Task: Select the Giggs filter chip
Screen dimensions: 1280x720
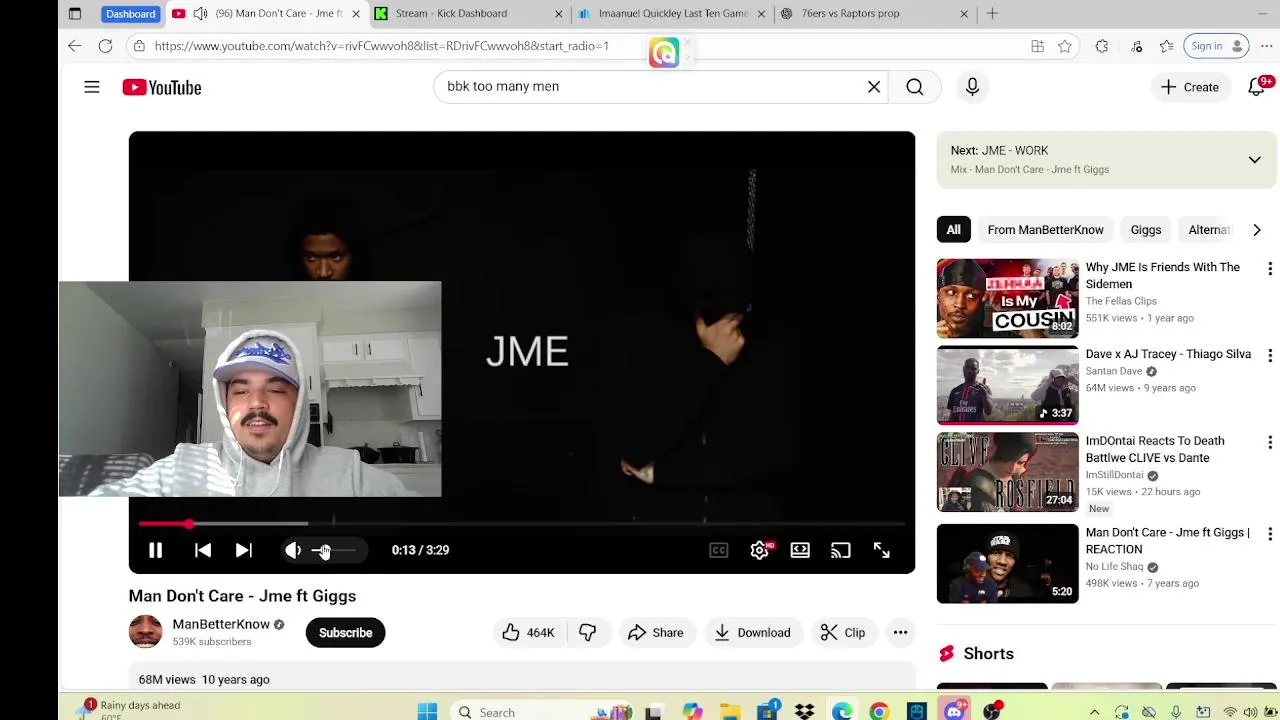Action: [x=1146, y=230]
